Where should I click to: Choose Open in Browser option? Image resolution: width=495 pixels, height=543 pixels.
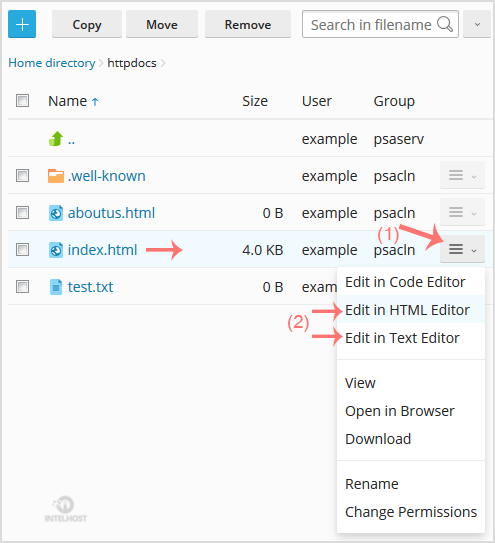point(400,411)
